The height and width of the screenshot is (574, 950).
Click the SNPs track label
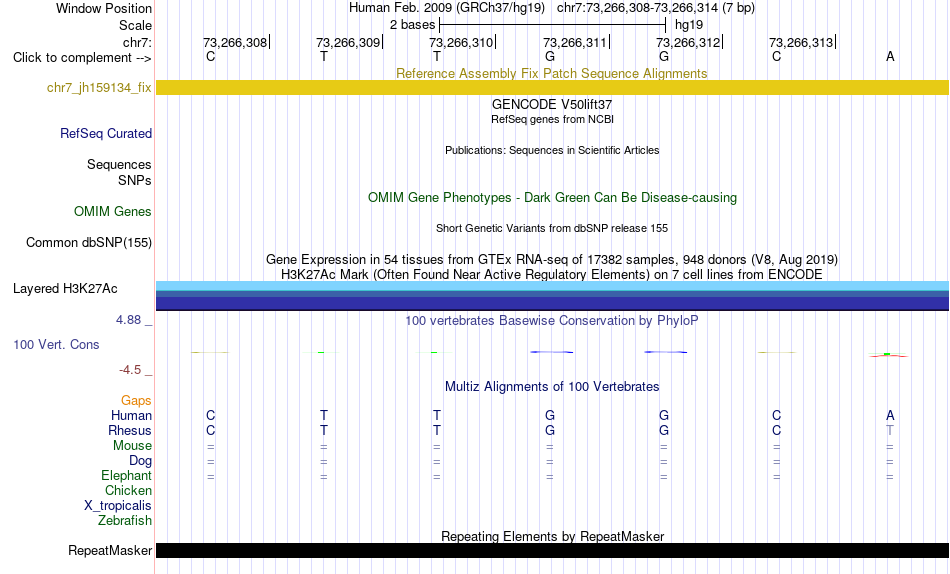click(135, 181)
